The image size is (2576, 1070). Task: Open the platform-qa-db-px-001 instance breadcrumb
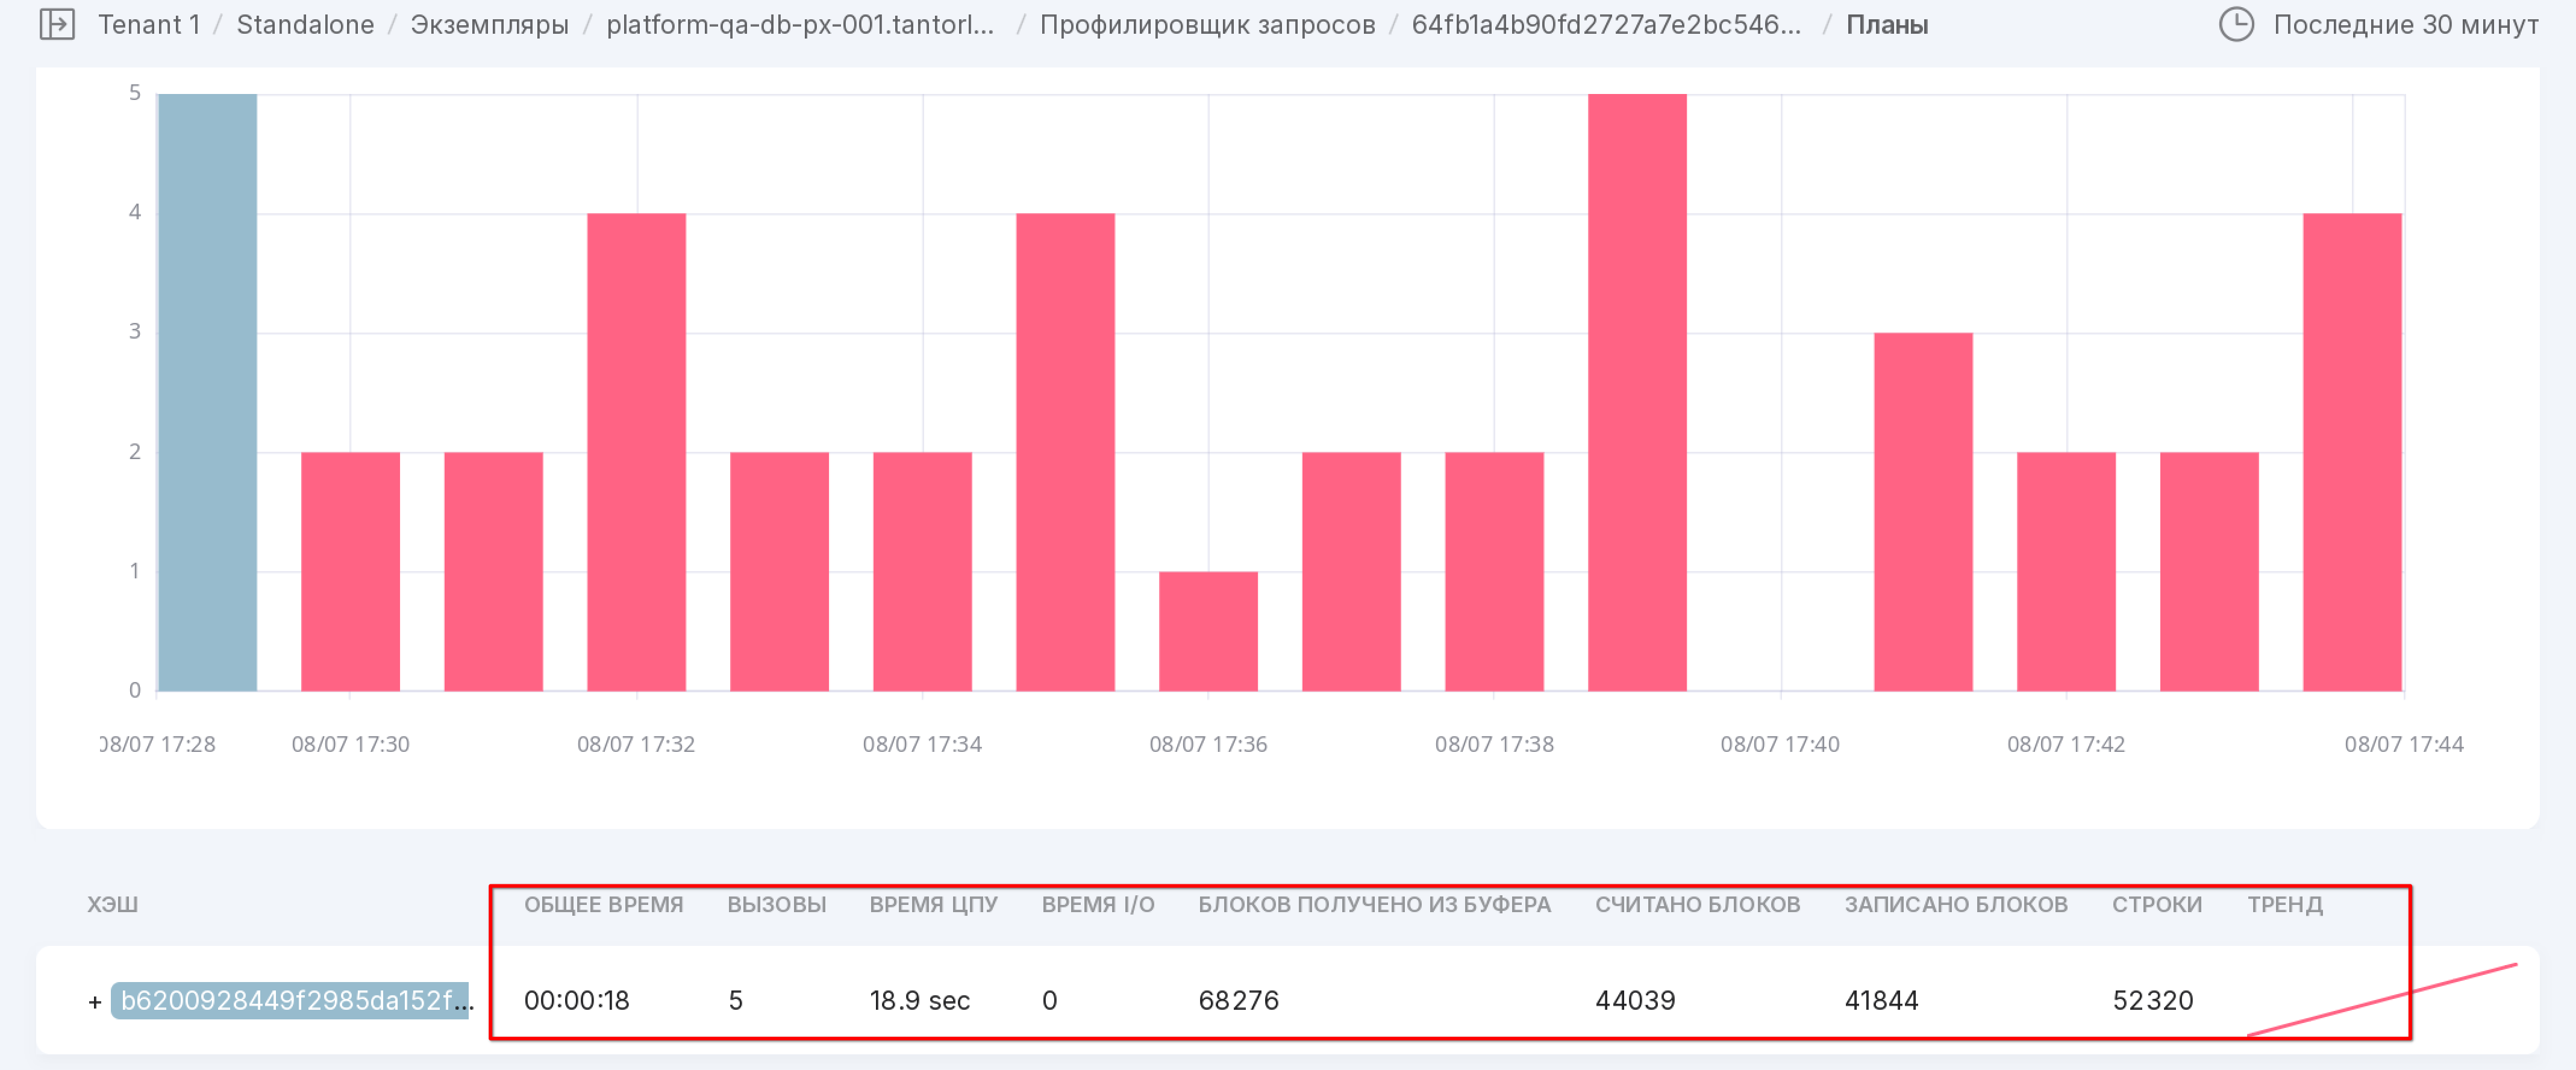(x=800, y=24)
